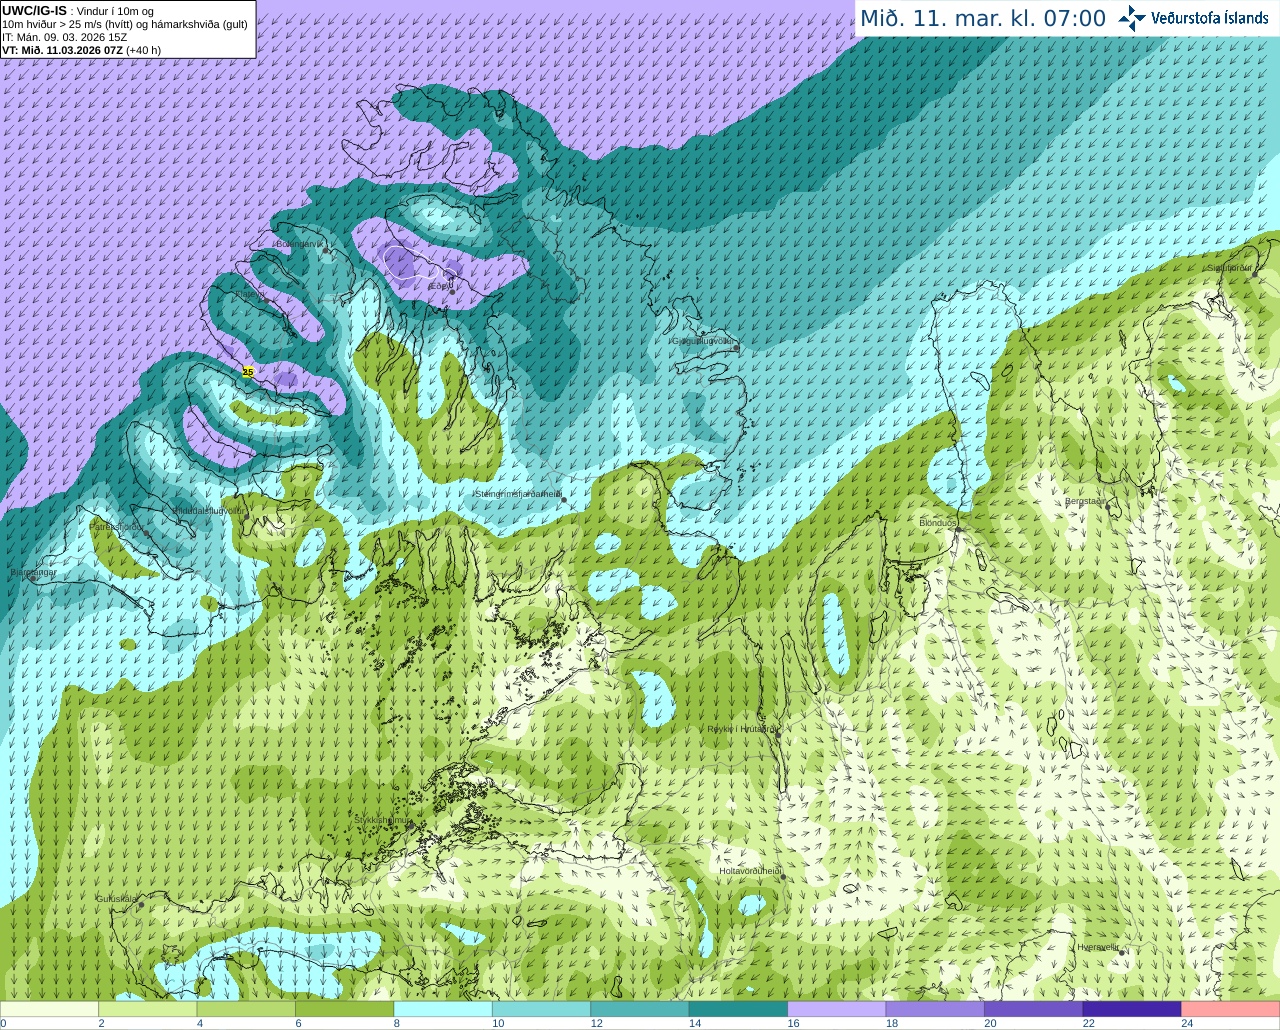Click the 16–18 m/s lavender legend swatch
This screenshot has height=1030, width=1280.
837,1009
